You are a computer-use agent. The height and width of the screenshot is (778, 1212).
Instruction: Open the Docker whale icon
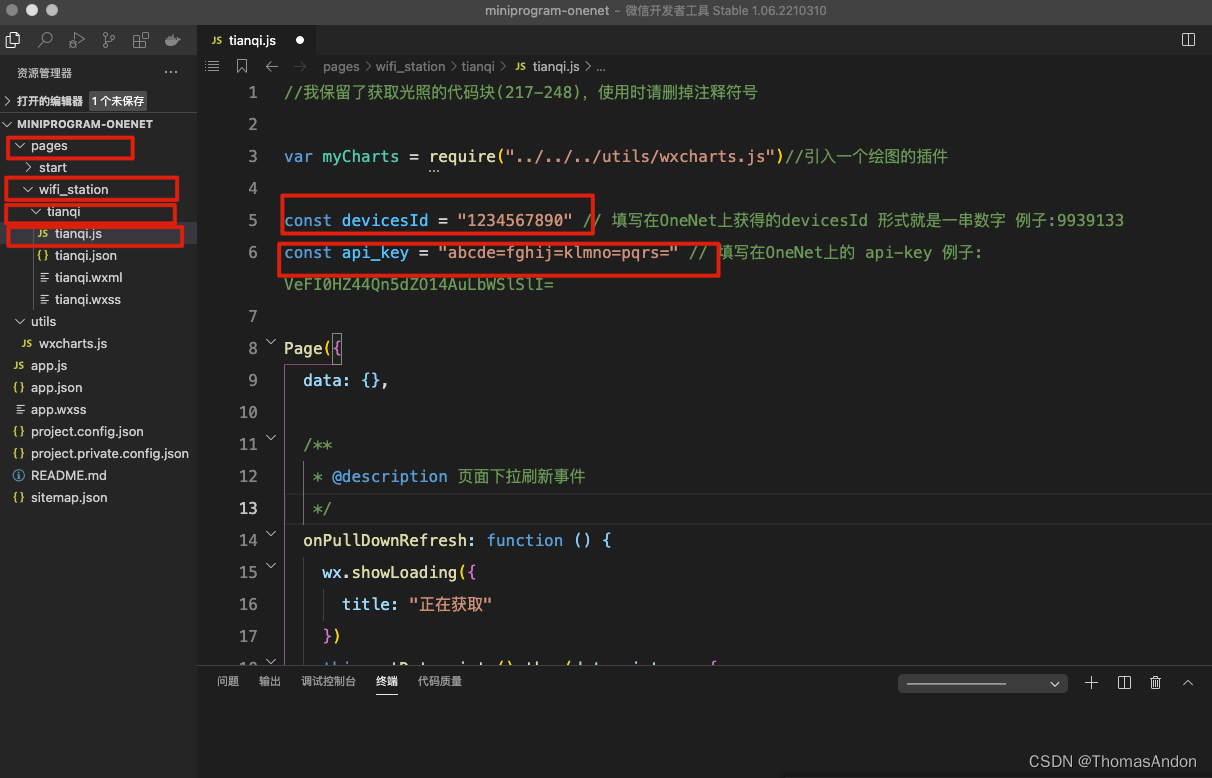pyautogui.click(x=173, y=41)
